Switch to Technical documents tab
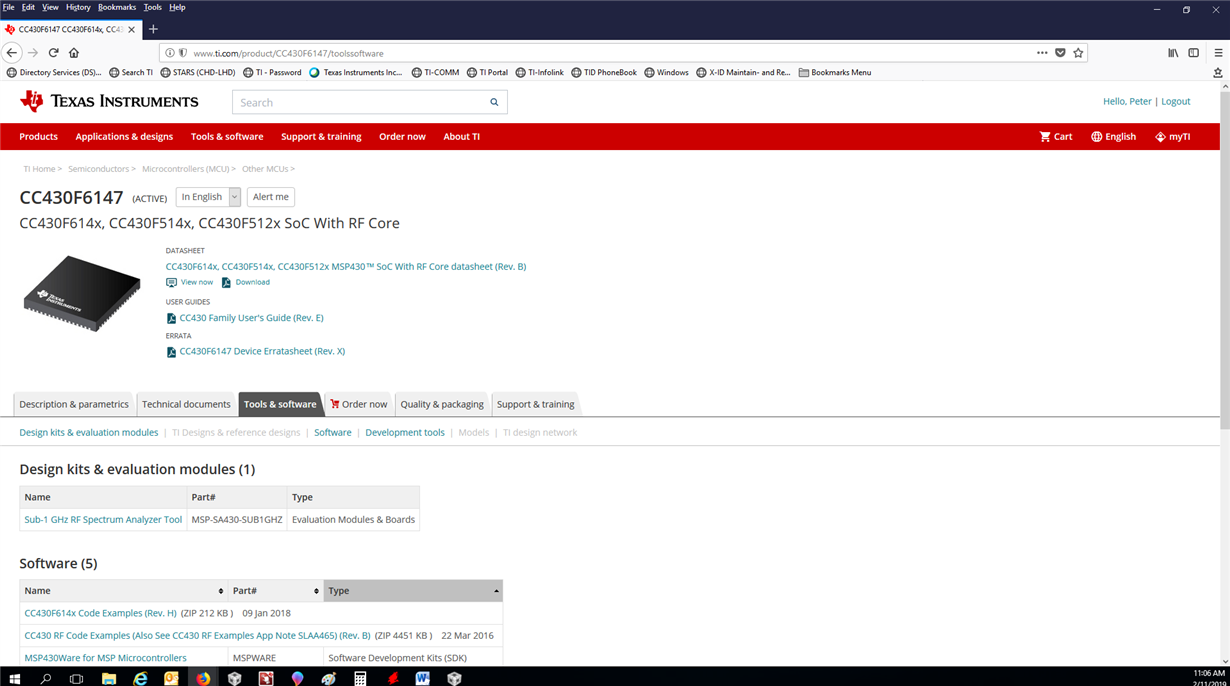Viewport: 1230px width, 686px height. (x=186, y=404)
